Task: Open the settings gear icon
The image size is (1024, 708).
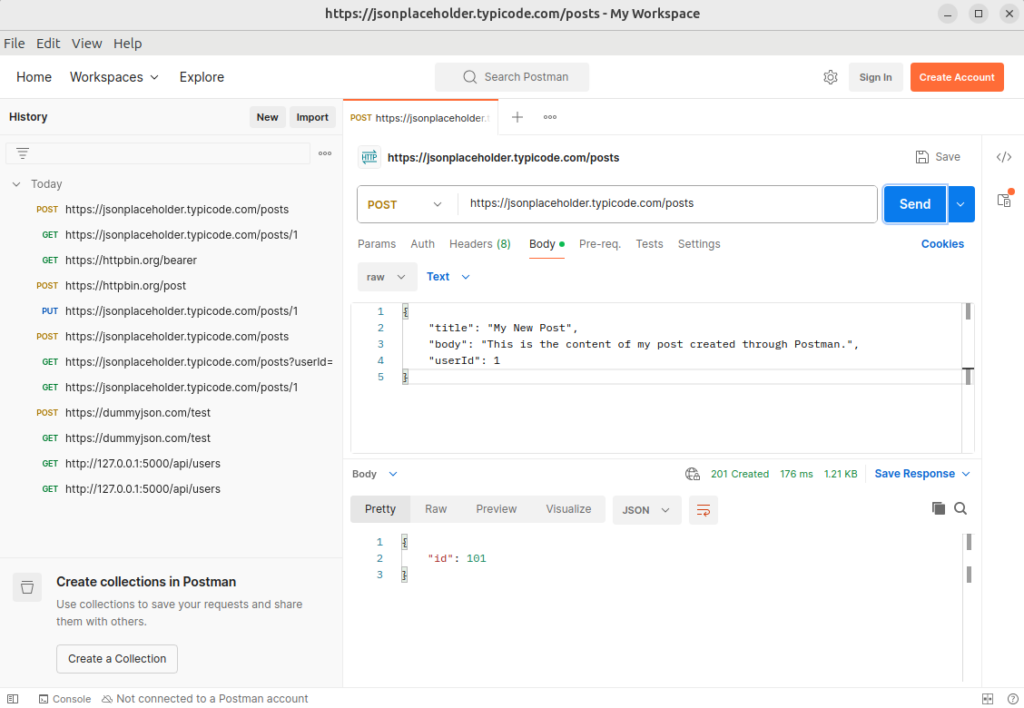Action: click(830, 77)
